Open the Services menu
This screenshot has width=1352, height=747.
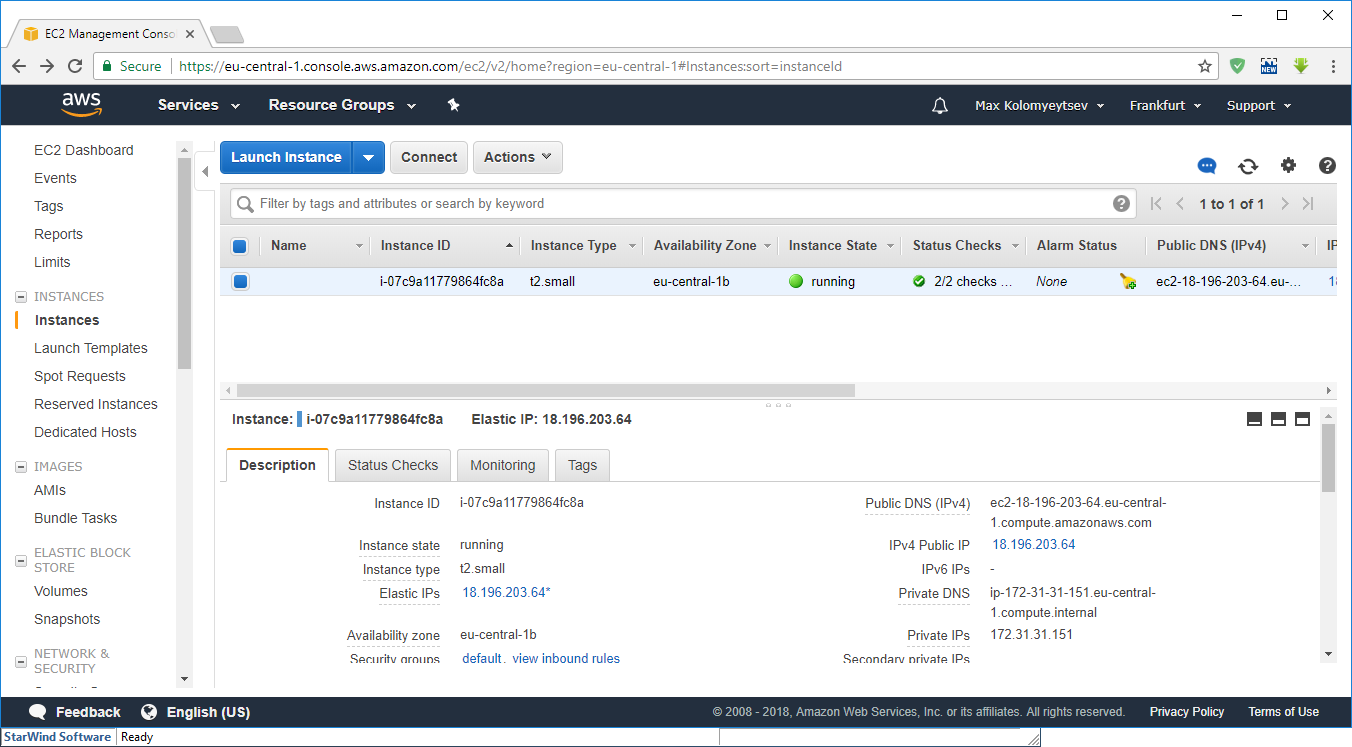pyautogui.click(x=199, y=105)
